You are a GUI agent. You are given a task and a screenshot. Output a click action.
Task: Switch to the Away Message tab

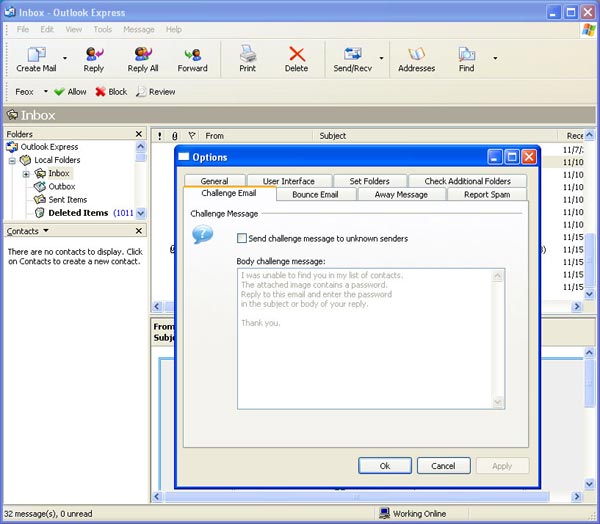(x=401, y=194)
